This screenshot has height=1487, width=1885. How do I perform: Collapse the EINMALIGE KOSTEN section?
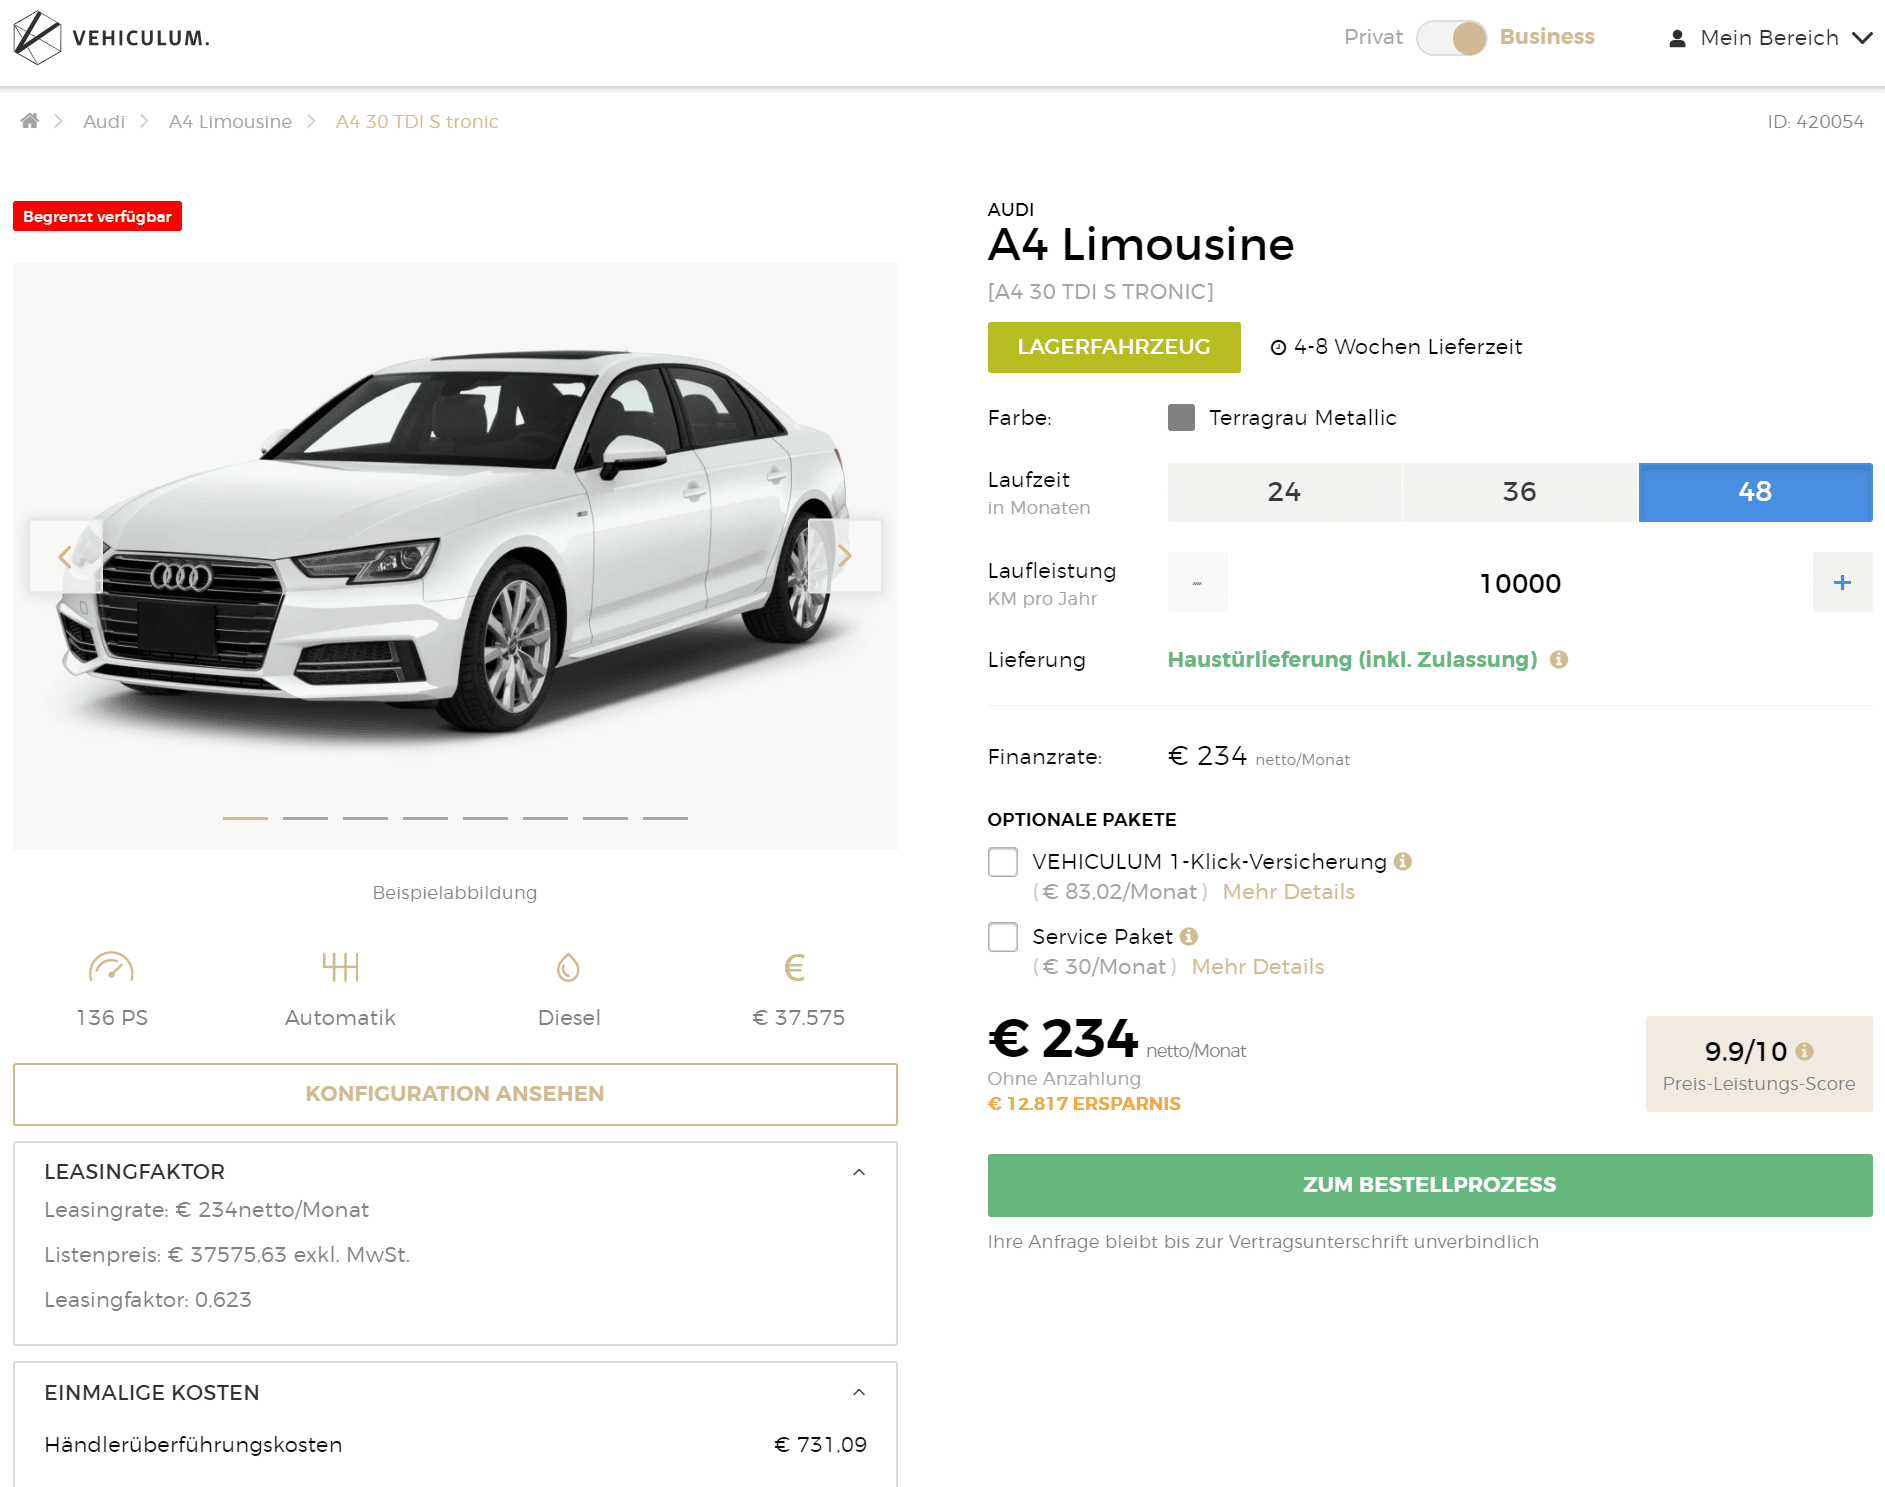click(x=859, y=1392)
